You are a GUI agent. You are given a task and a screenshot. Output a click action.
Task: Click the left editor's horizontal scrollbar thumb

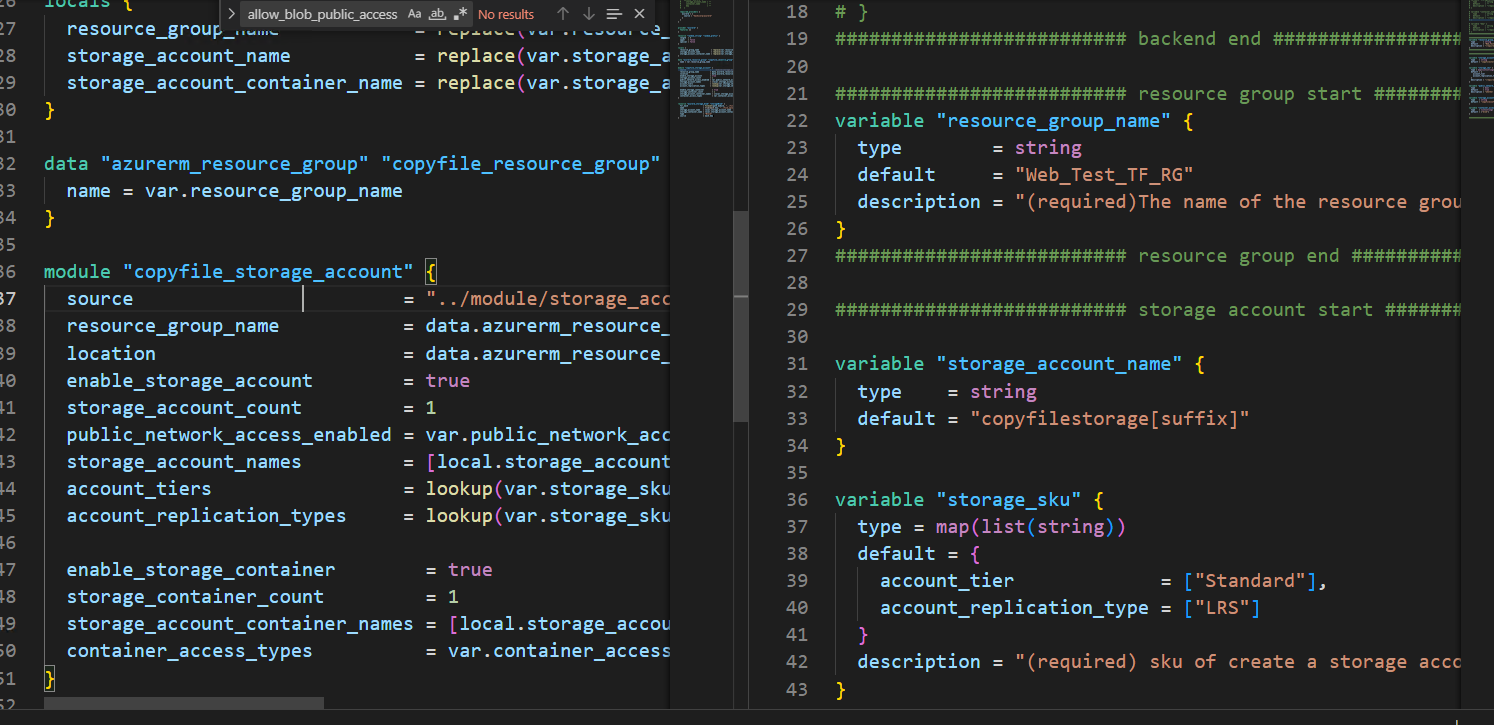click(x=184, y=704)
